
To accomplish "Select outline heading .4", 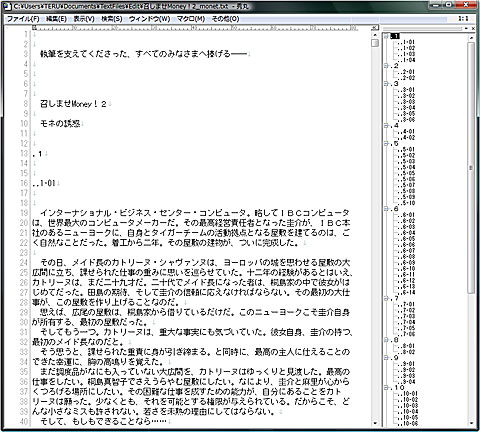I will [x=395, y=126].
